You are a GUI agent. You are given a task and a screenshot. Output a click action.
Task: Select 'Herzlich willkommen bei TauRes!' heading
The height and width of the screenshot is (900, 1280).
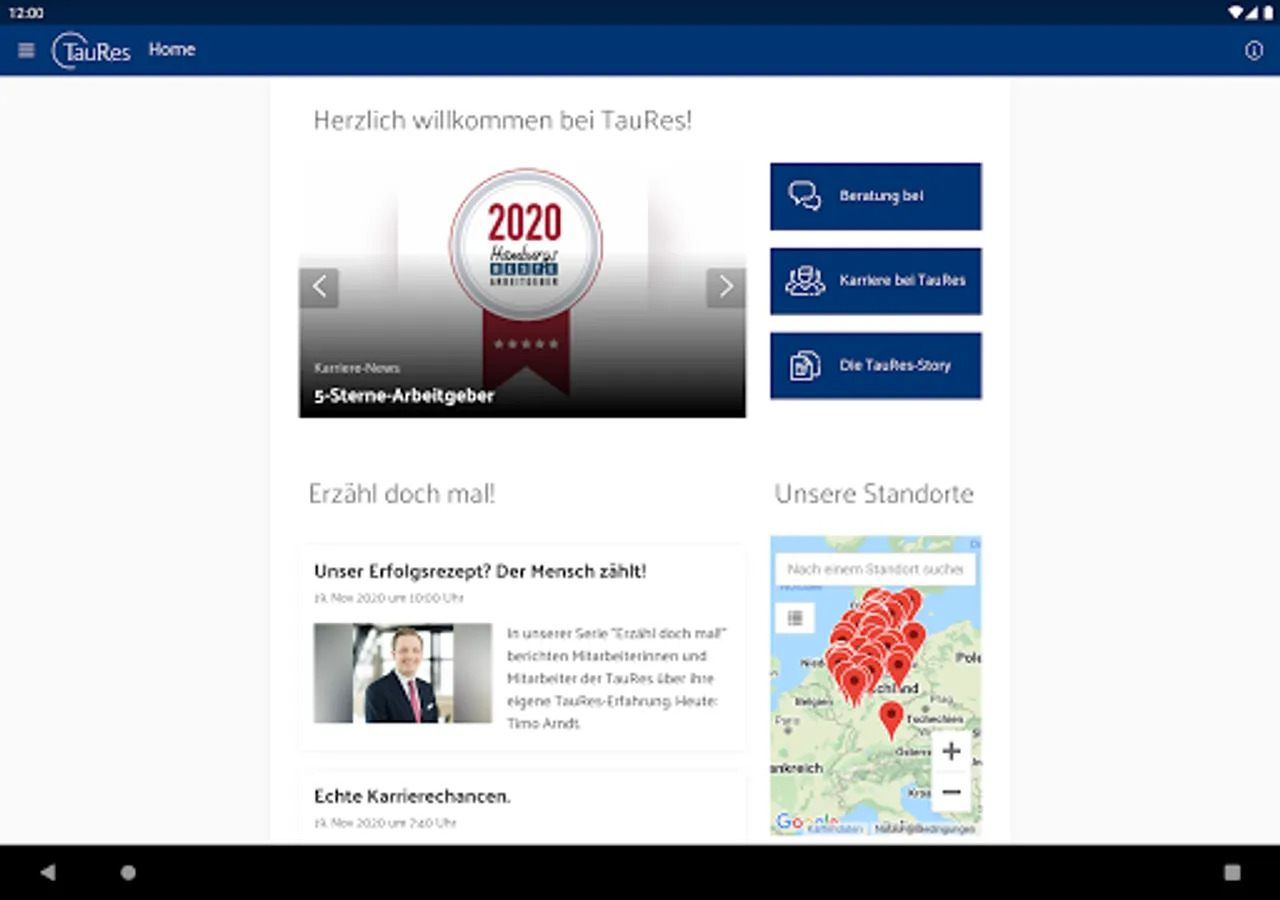(503, 121)
